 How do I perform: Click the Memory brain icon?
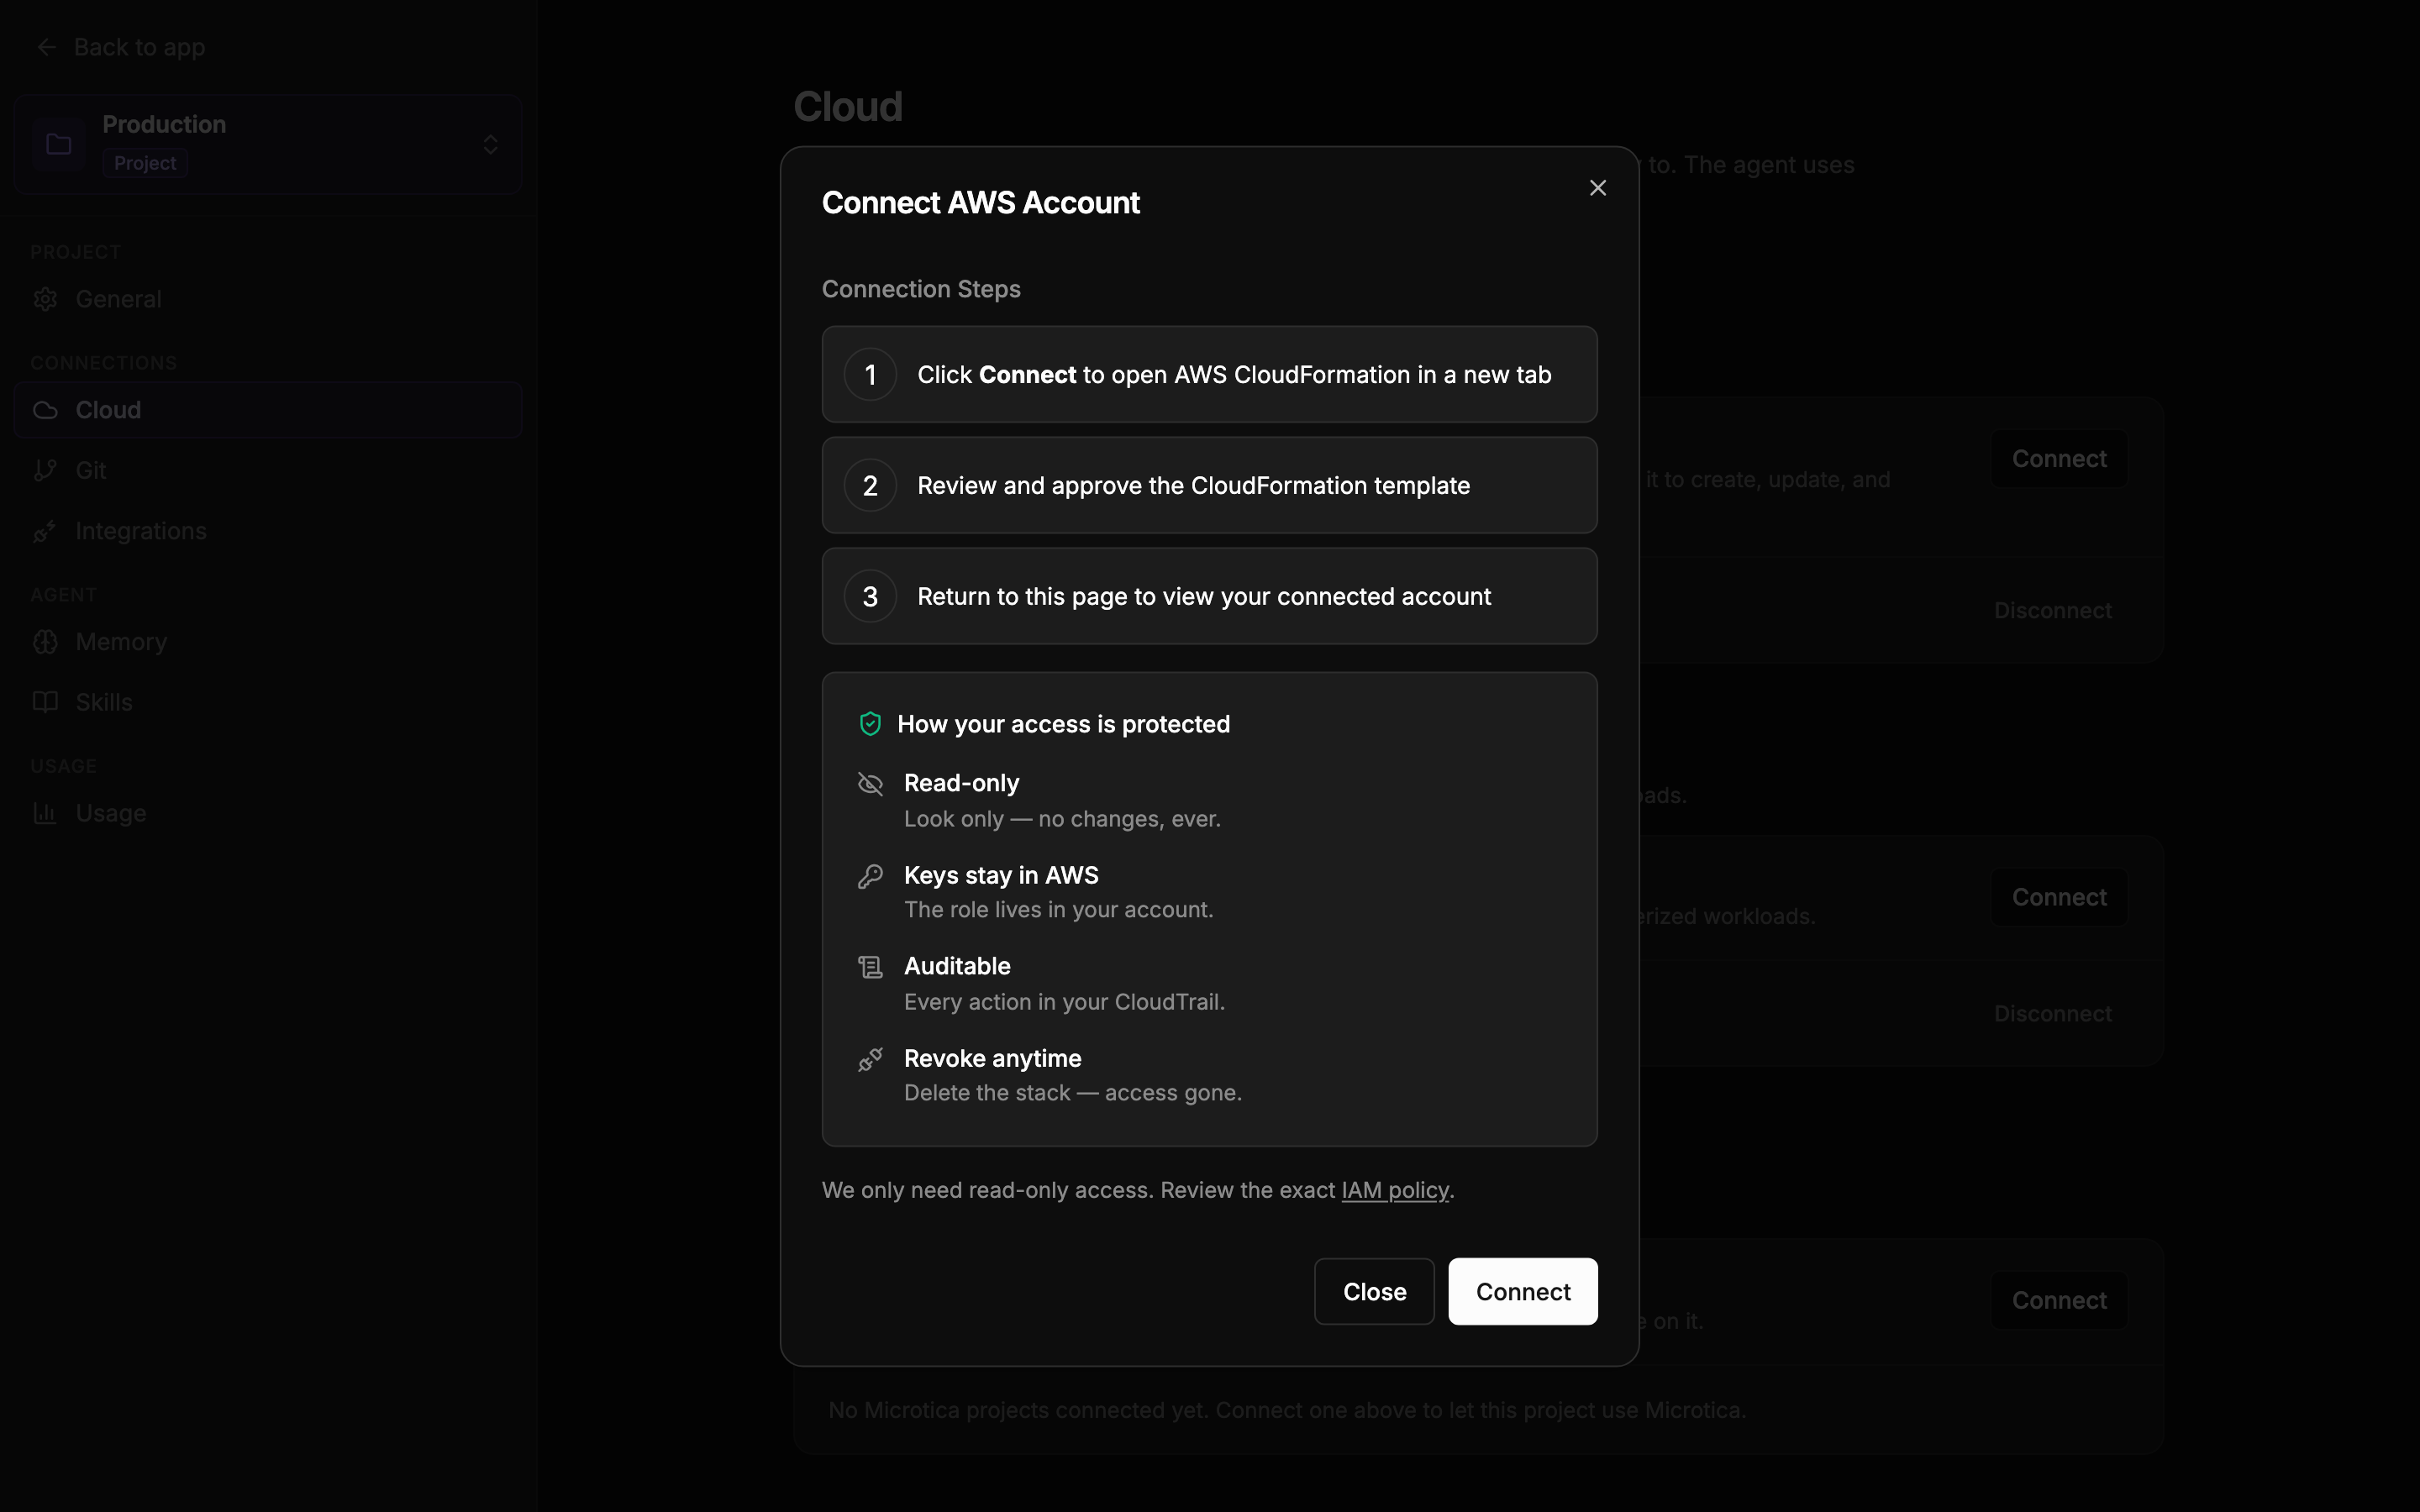coord(45,642)
